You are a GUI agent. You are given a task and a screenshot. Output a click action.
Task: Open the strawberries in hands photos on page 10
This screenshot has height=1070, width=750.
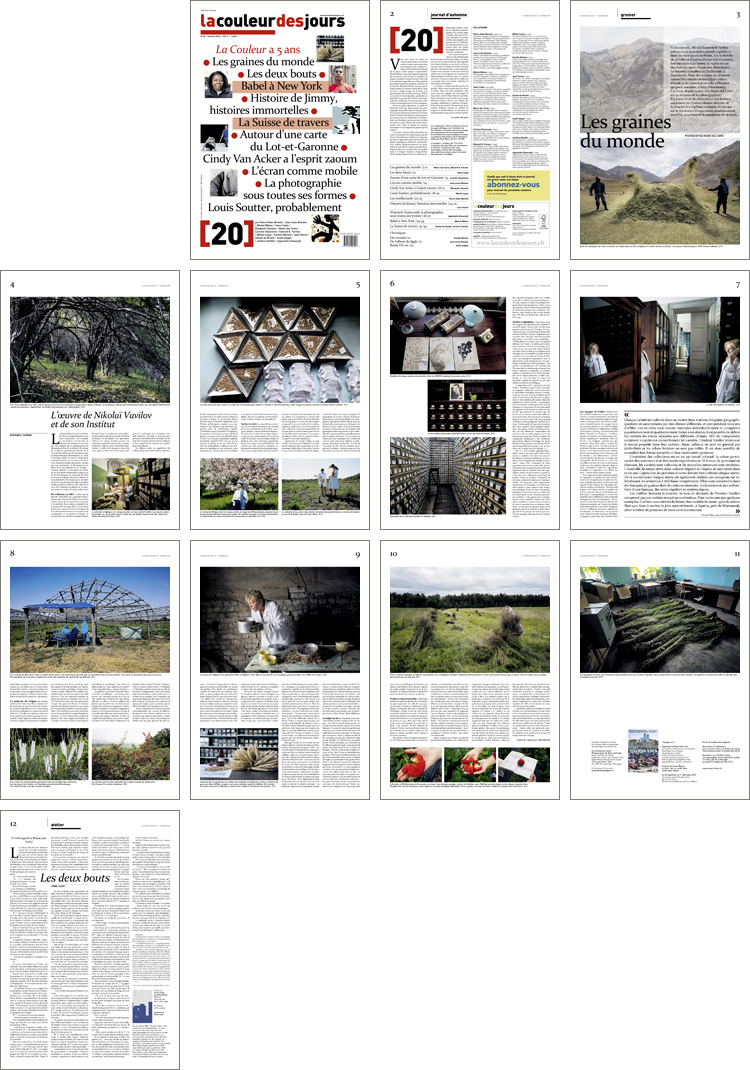(470, 764)
